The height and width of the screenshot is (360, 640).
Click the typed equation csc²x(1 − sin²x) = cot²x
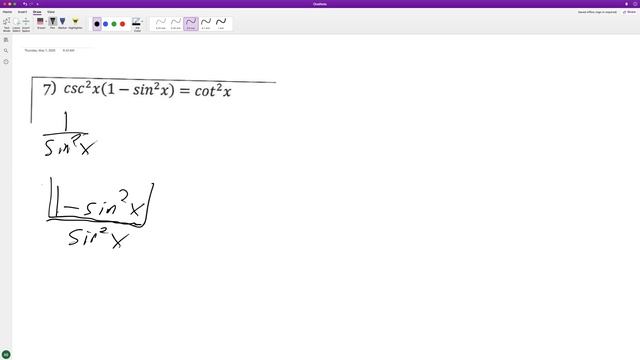pyautogui.click(x=147, y=89)
